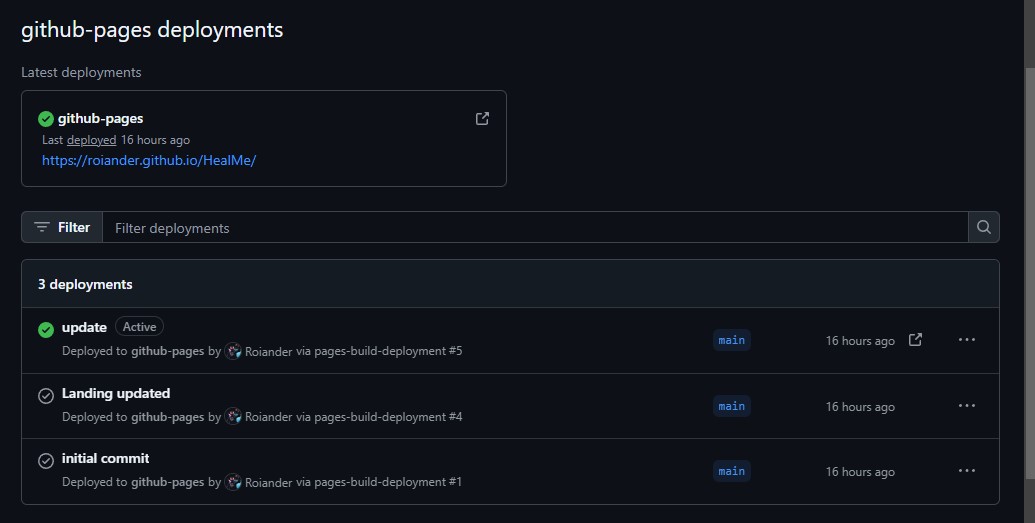
Task: Open the 'initial commit' deployment title
Action: pyautogui.click(x=106, y=458)
